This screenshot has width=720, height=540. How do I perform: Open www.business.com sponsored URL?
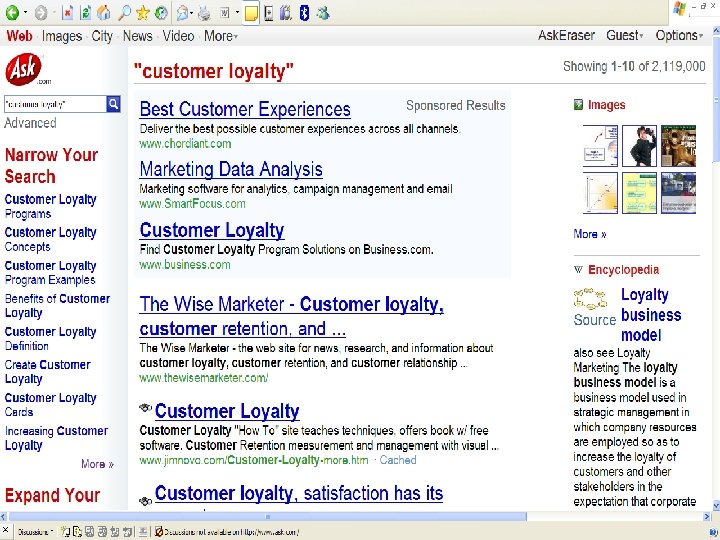coord(185,265)
